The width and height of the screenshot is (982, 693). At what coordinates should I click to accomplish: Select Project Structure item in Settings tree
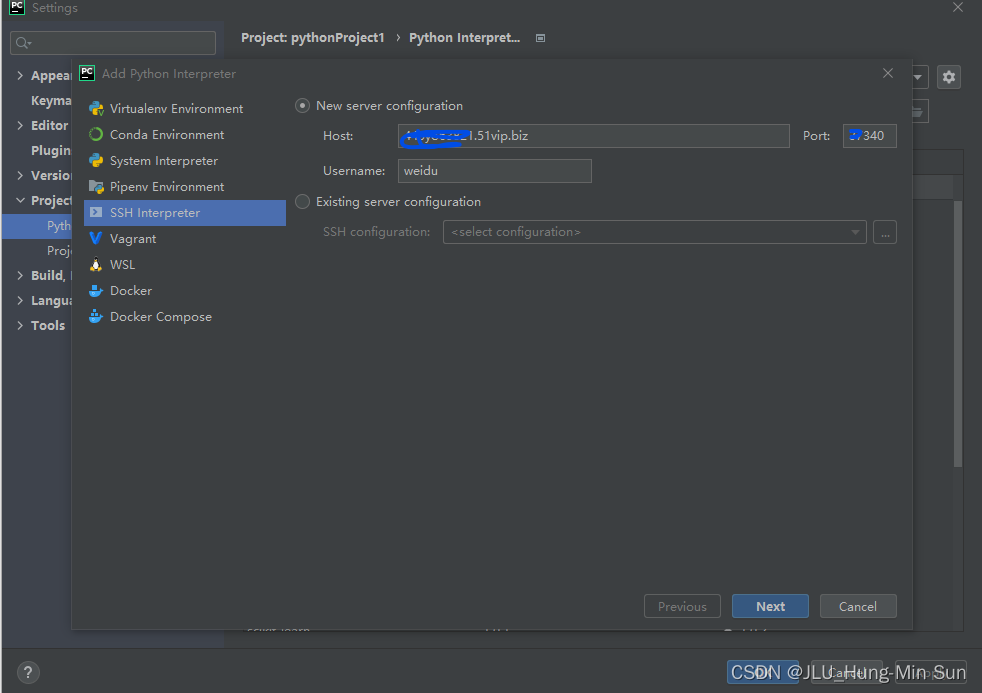59,251
